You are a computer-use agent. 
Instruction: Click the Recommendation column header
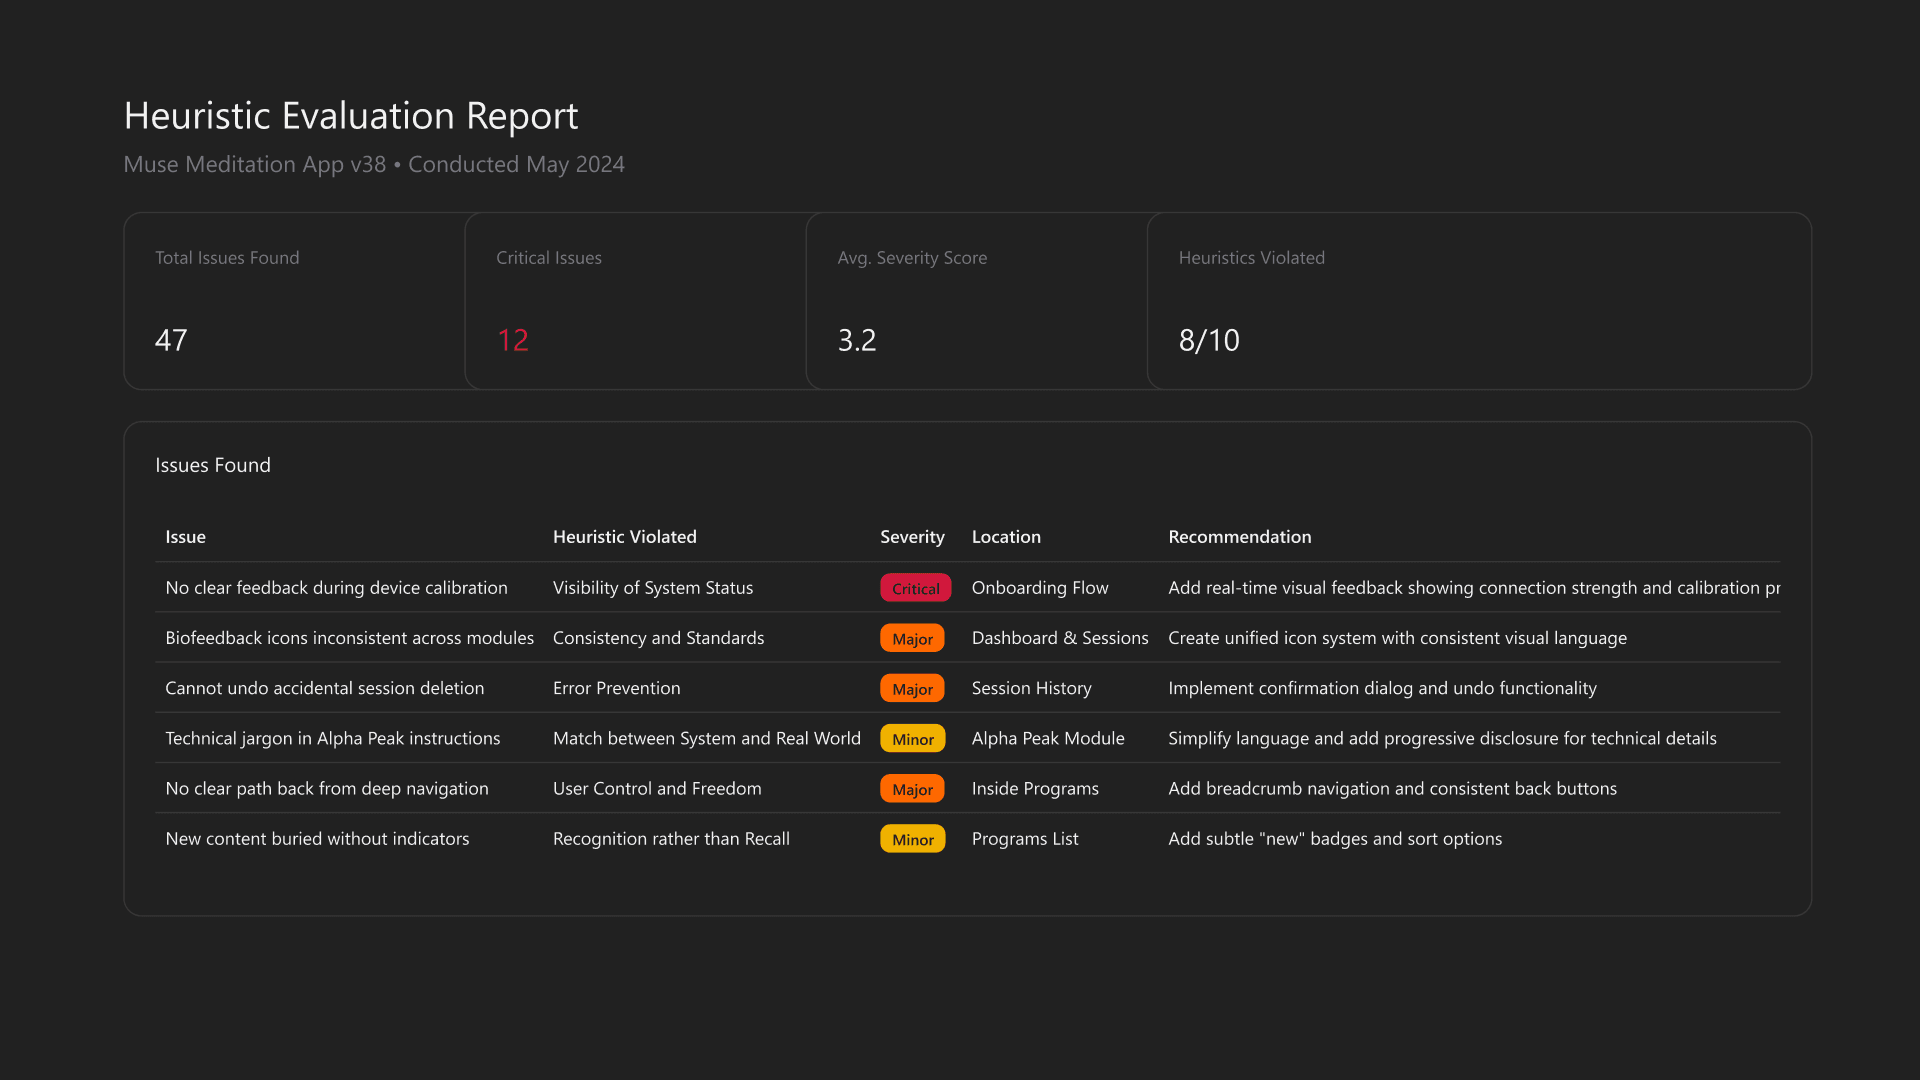[x=1239, y=537]
